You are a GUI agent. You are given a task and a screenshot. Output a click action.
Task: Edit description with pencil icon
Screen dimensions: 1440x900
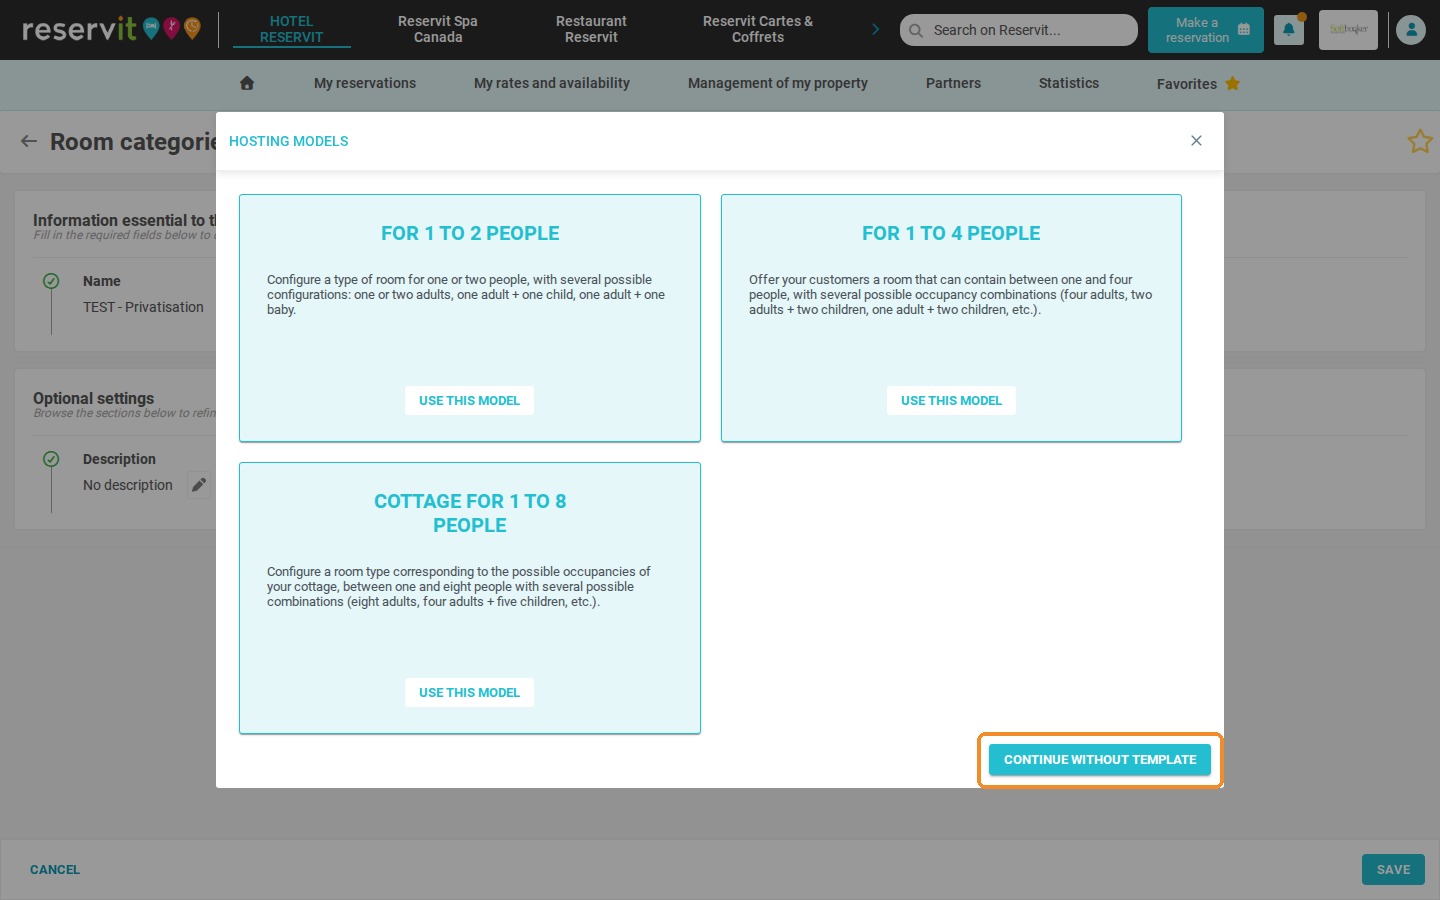199,485
